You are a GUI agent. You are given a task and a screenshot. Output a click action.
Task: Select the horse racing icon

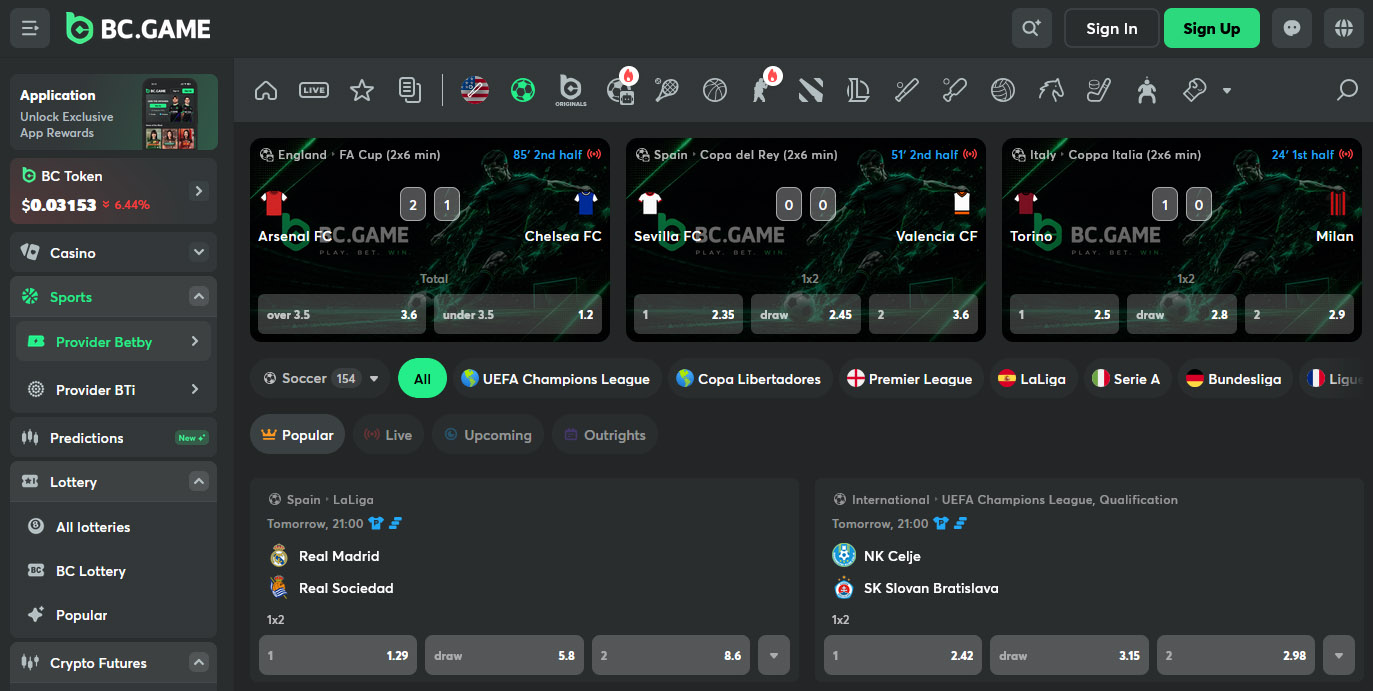click(x=1051, y=90)
